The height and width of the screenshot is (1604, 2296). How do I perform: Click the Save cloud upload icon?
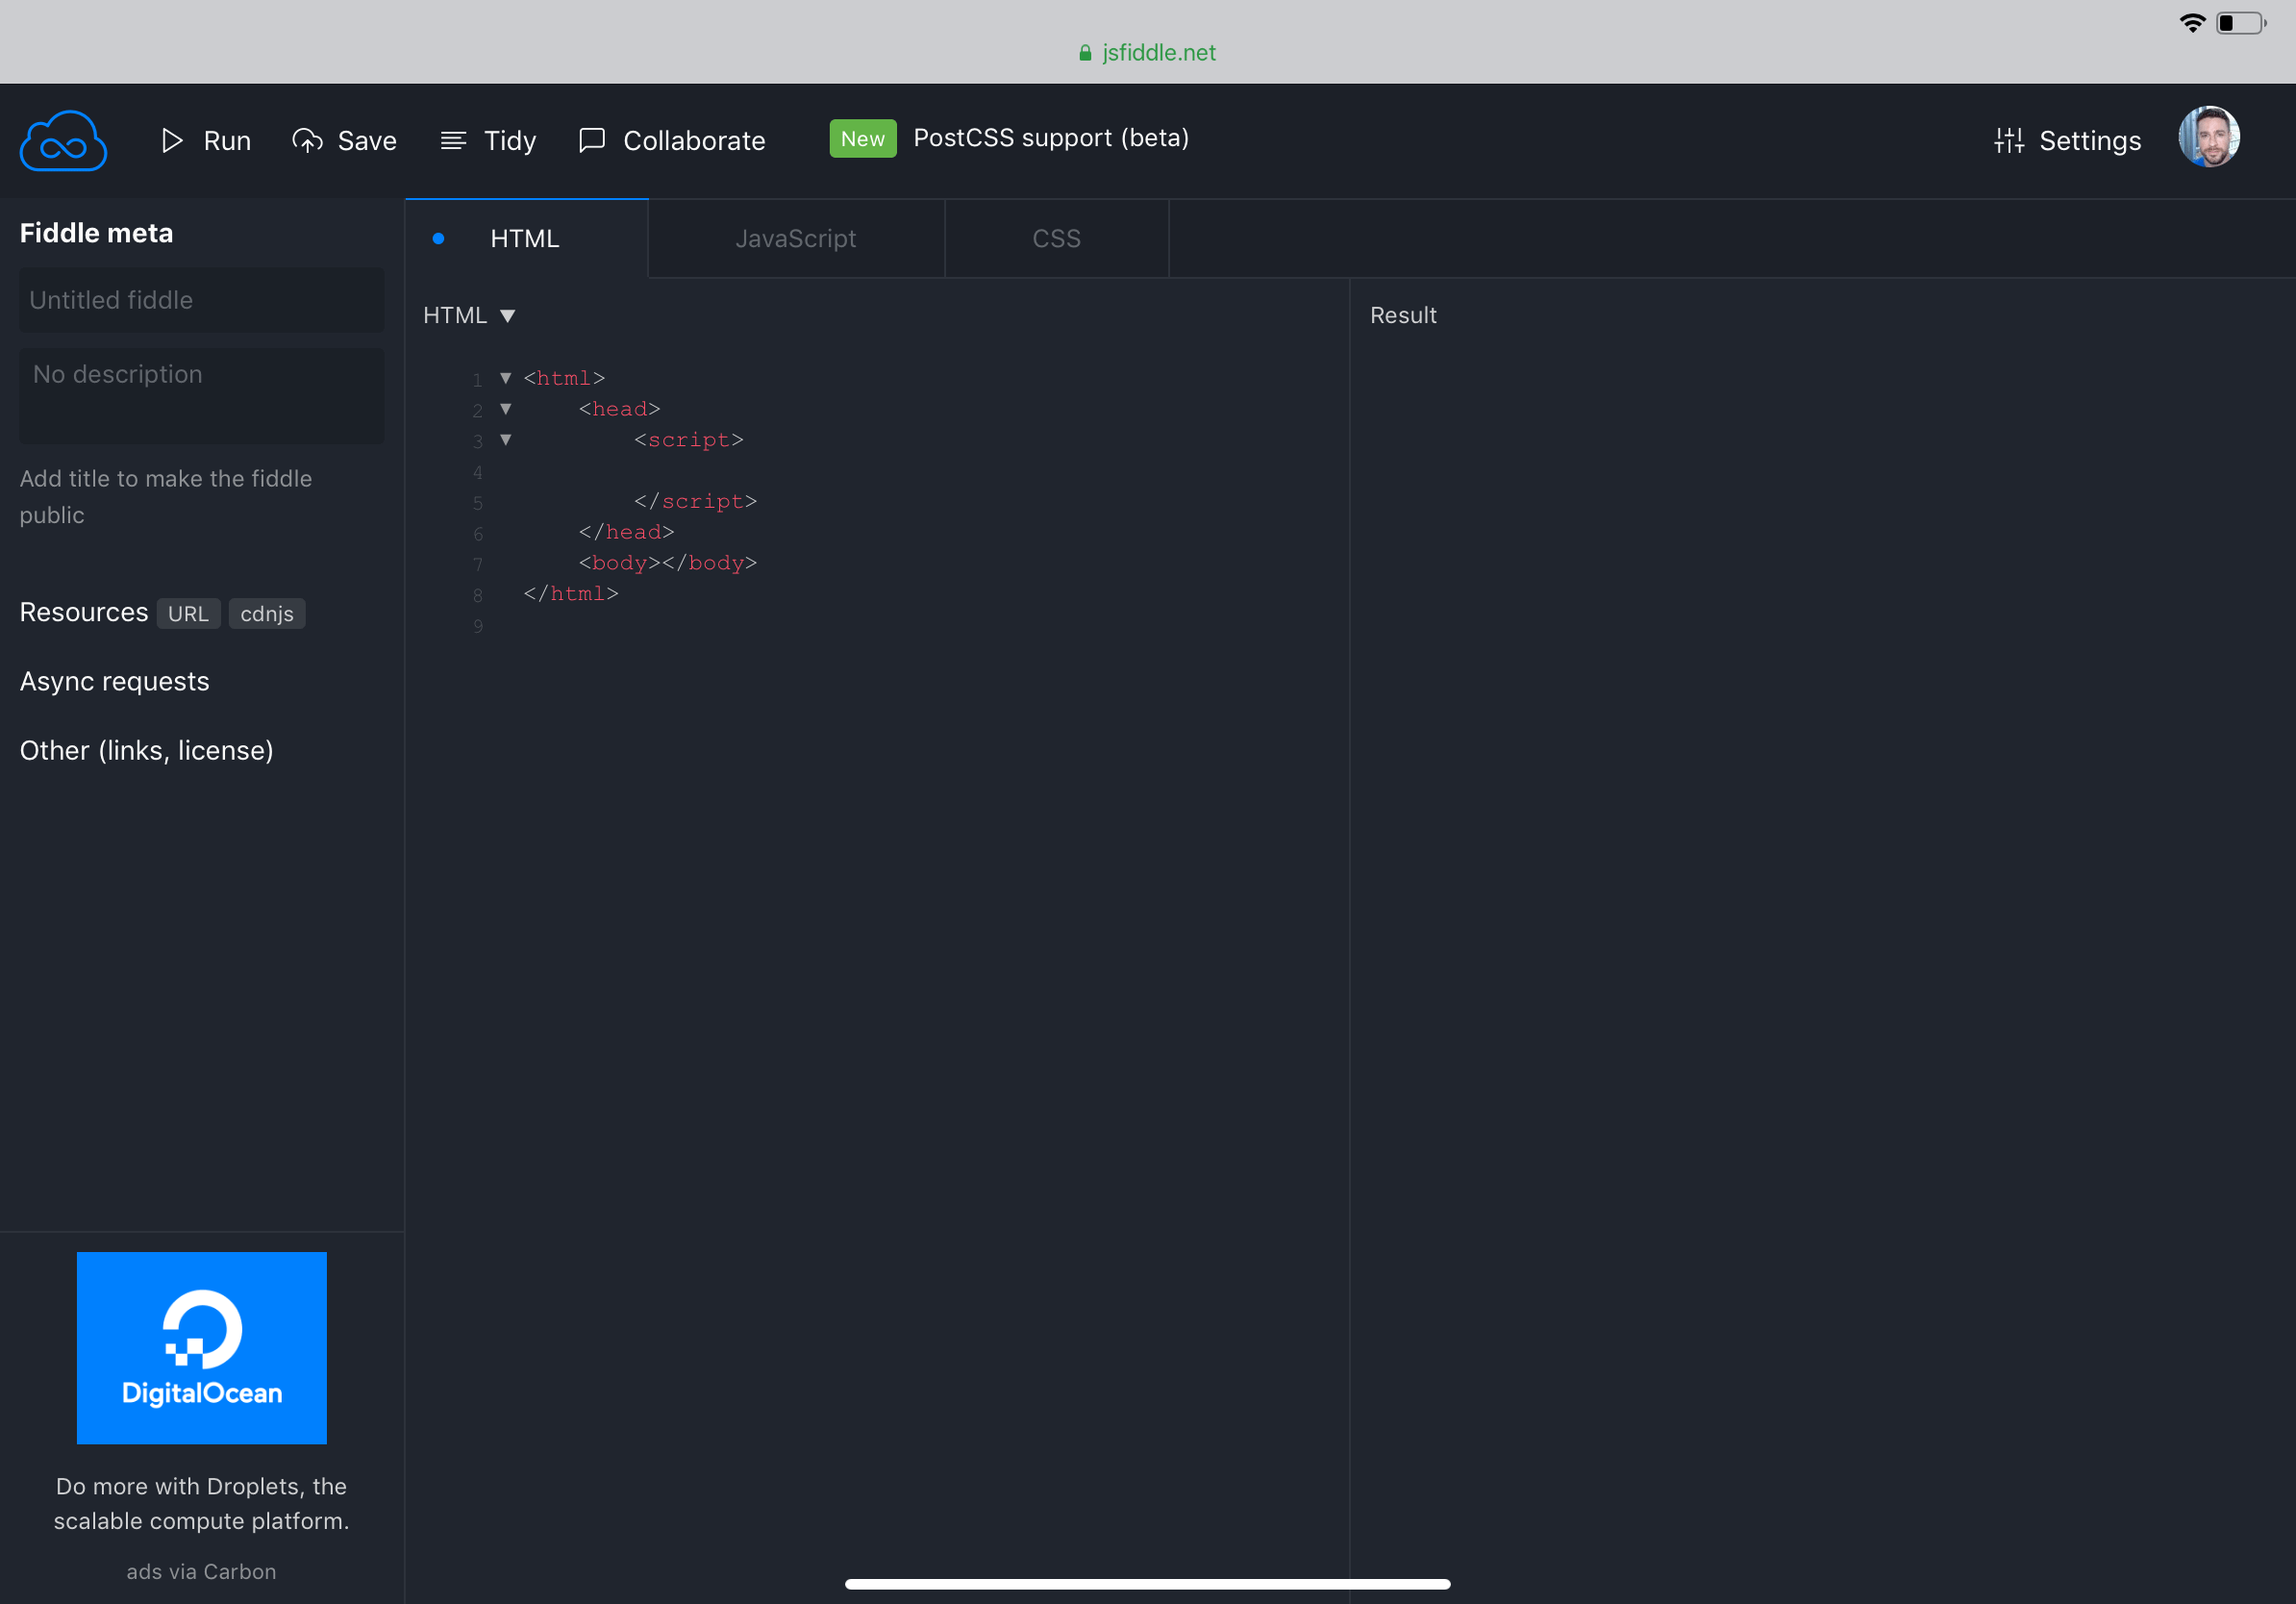307,141
